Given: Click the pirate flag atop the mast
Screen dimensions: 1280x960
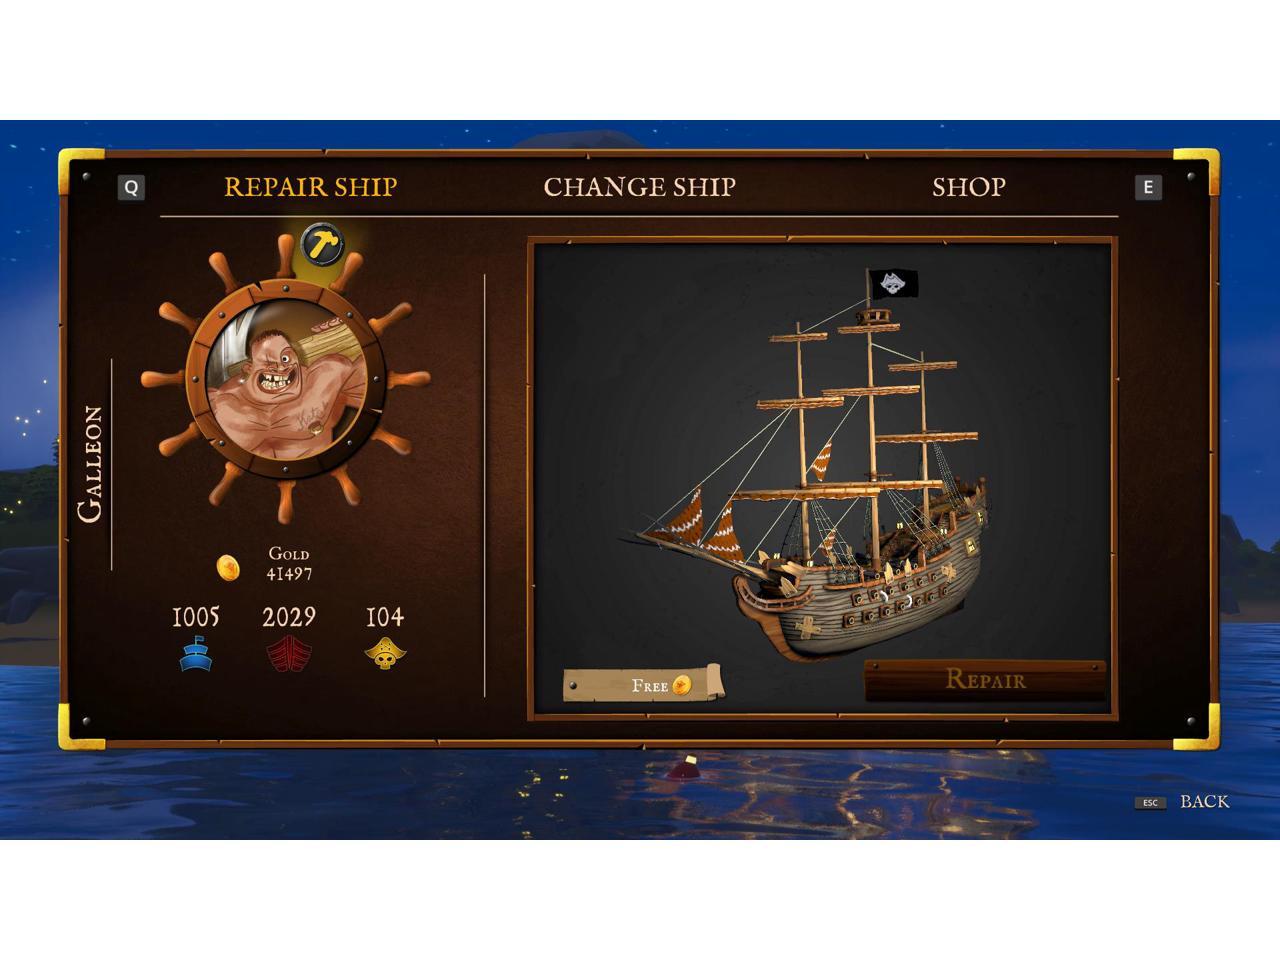Looking at the screenshot, I should click(x=892, y=284).
